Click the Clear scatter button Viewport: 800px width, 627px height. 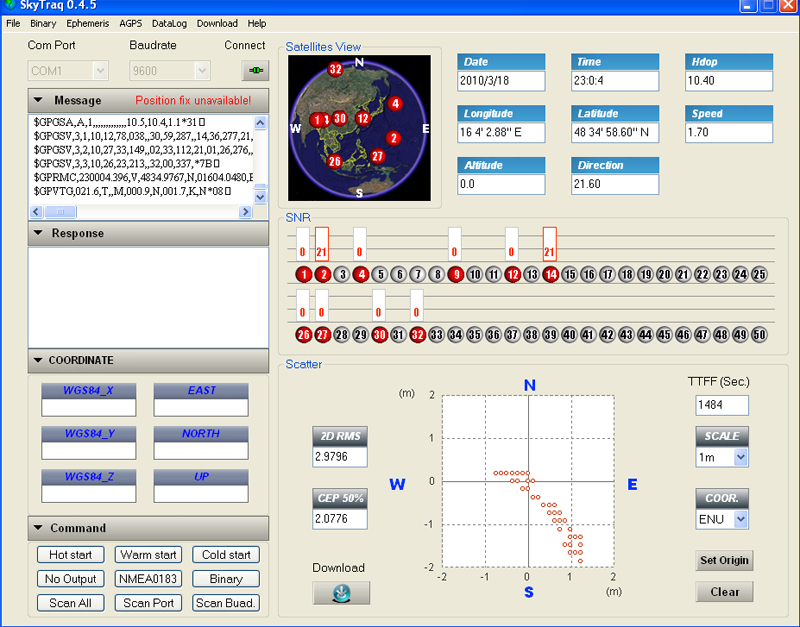[x=724, y=592]
